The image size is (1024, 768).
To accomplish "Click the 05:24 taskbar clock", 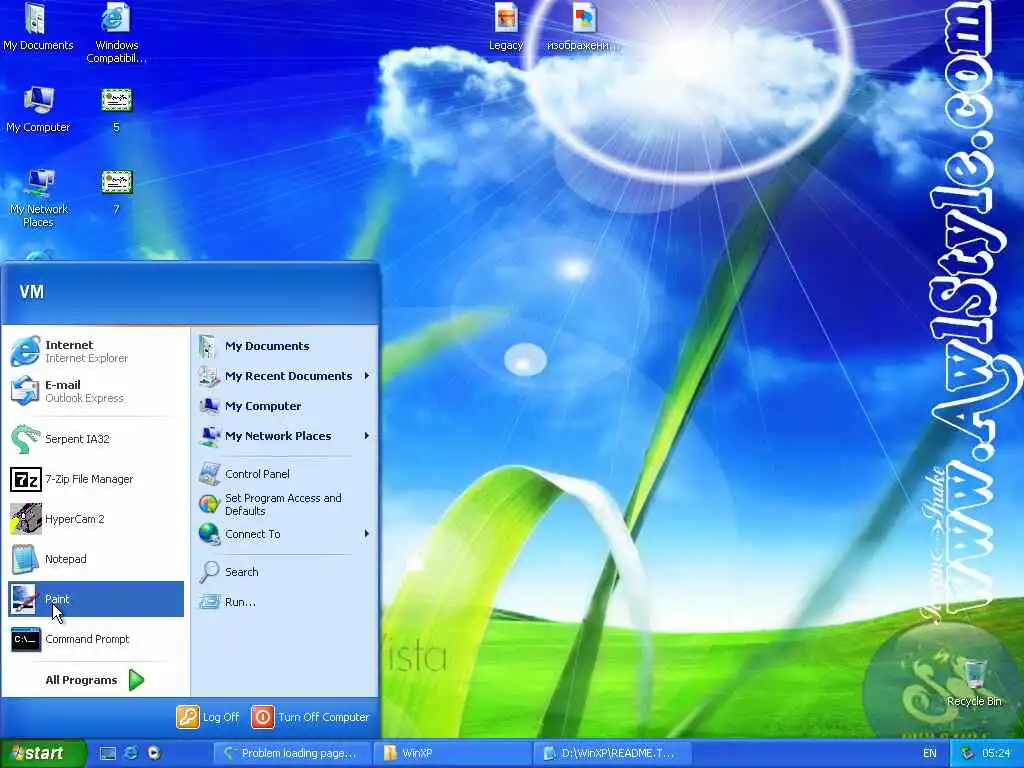I will [x=996, y=753].
